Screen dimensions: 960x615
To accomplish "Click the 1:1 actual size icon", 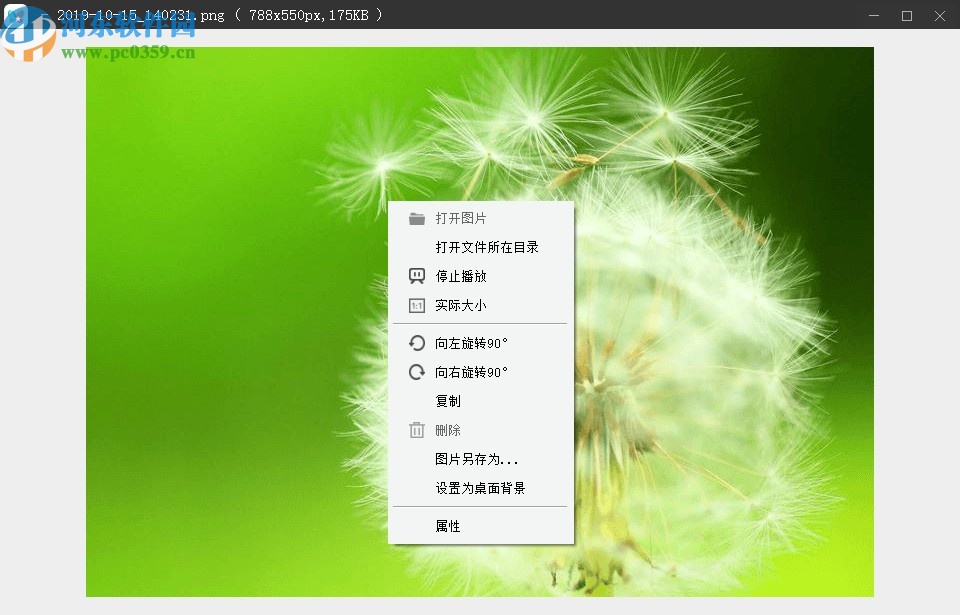I will coord(416,305).
